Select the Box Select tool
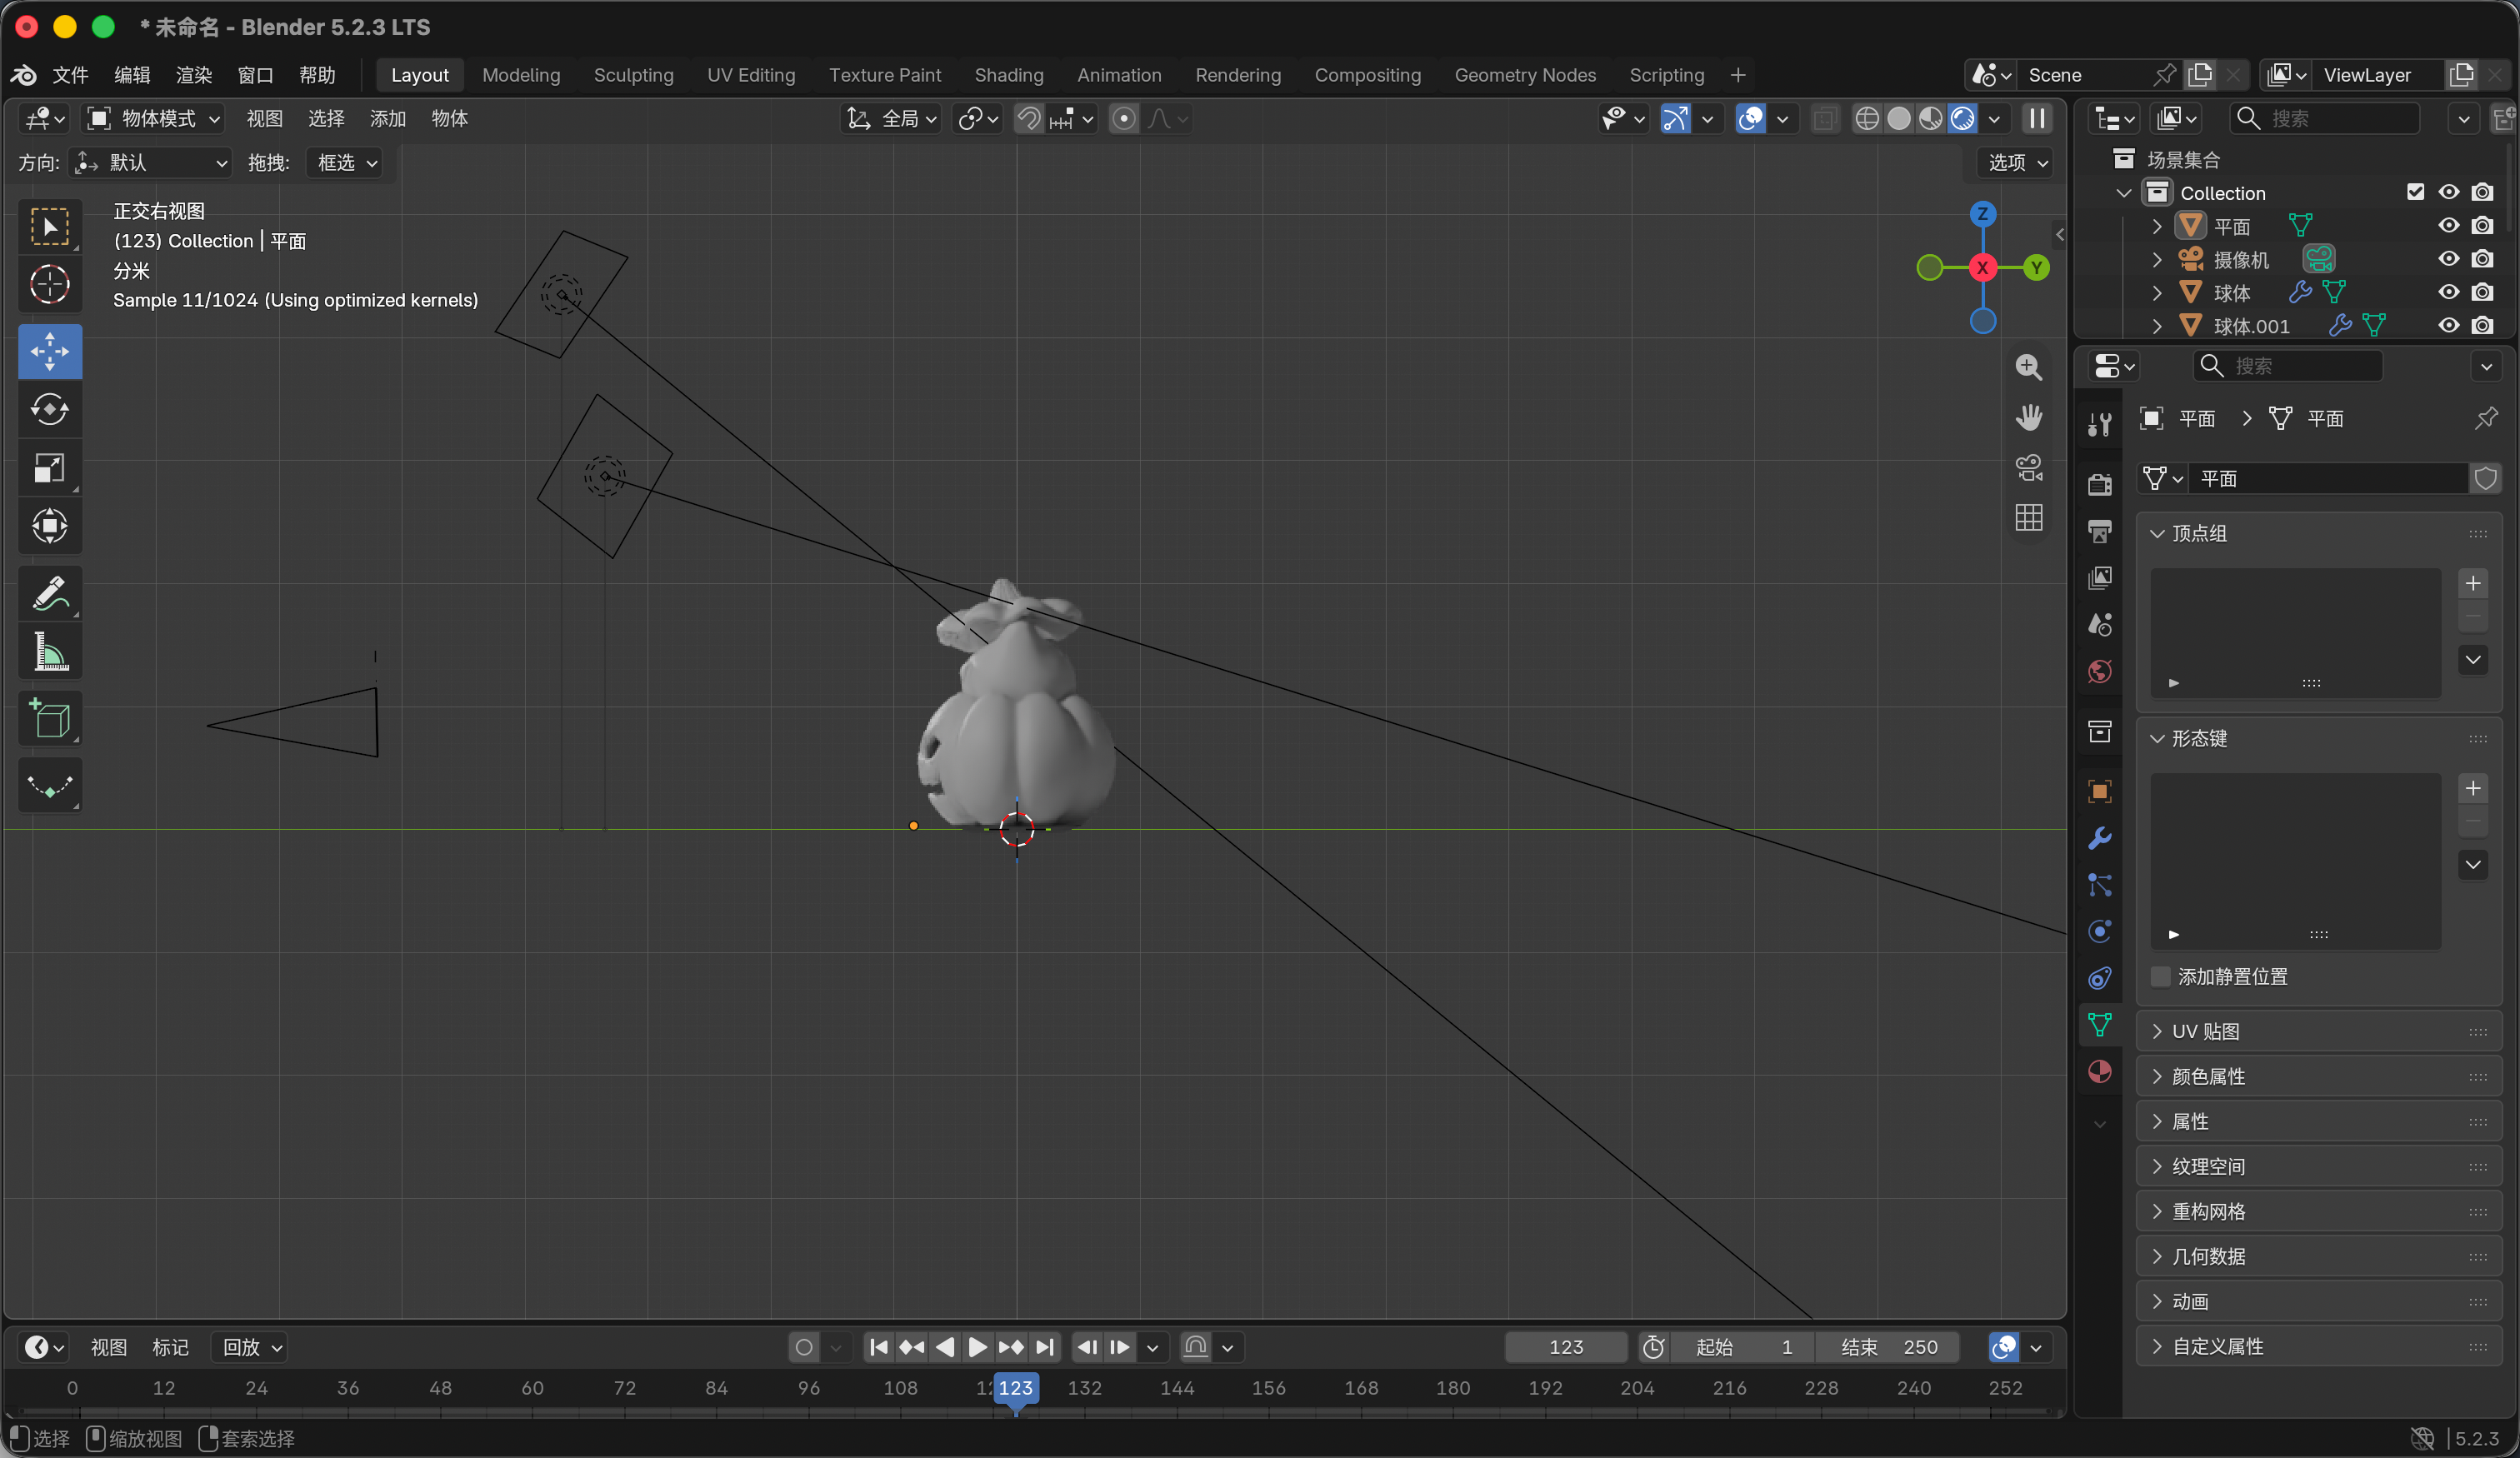Image resolution: width=2520 pixels, height=1458 pixels. (x=50, y=227)
